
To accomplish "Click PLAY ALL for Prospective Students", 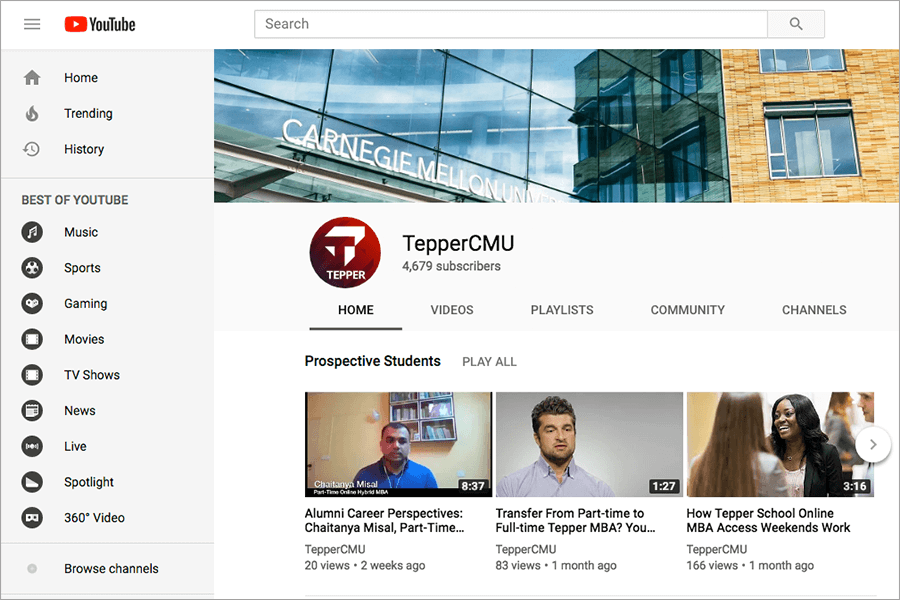I will (490, 362).
